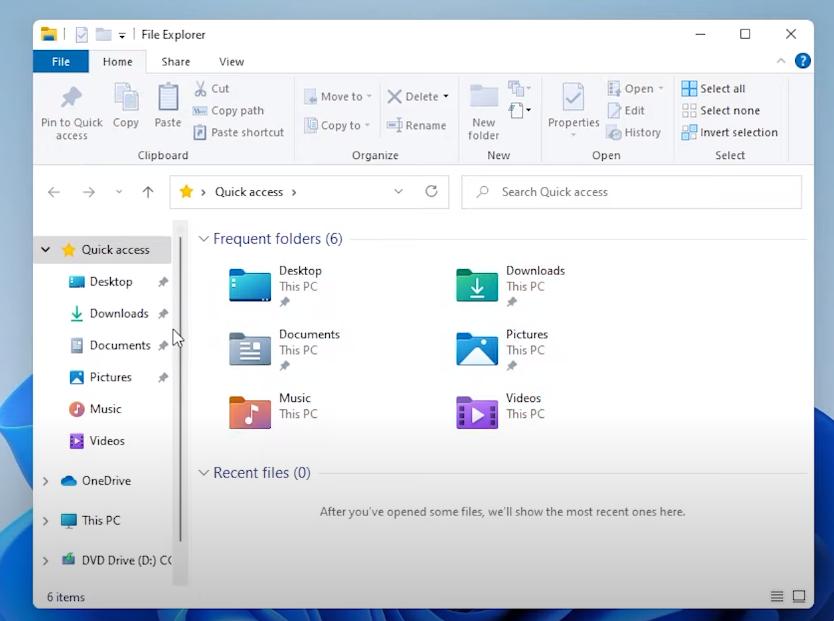The width and height of the screenshot is (834, 621).
Task: Open the address bar history dropdown
Action: pos(398,192)
